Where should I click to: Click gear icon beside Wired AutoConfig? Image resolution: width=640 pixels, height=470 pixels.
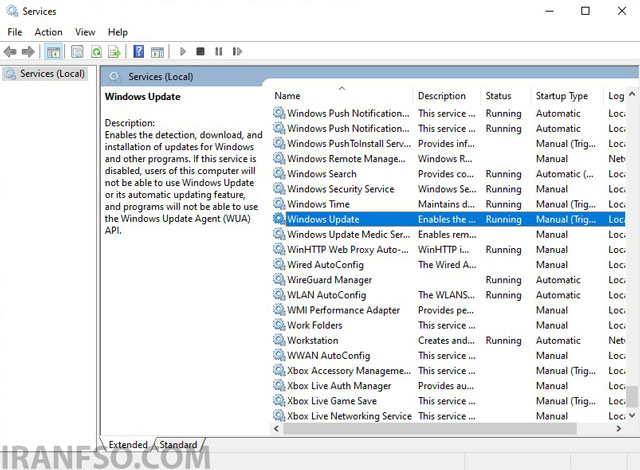tap(279, 264)
